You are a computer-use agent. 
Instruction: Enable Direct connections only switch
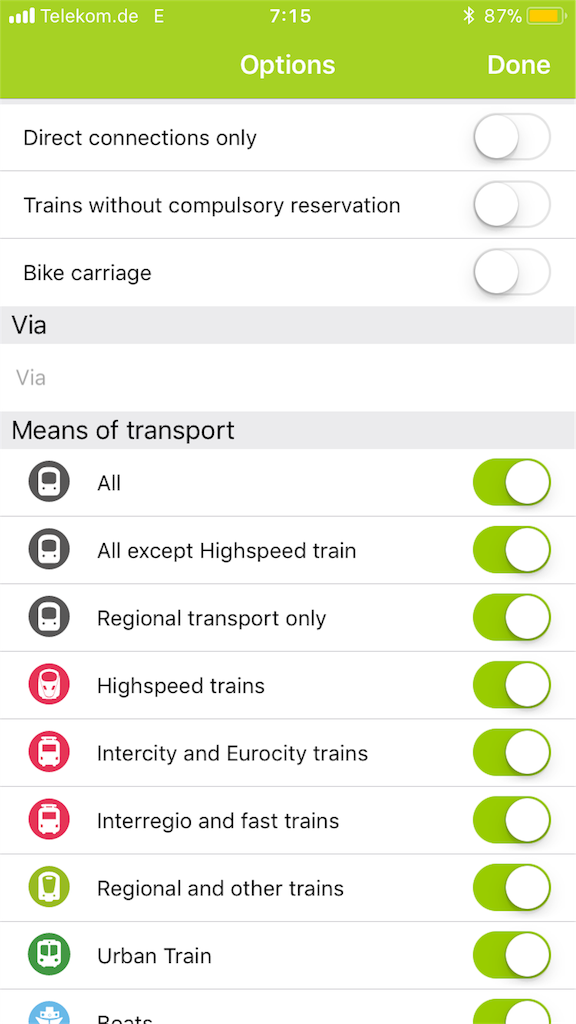[x=512, y=137]
